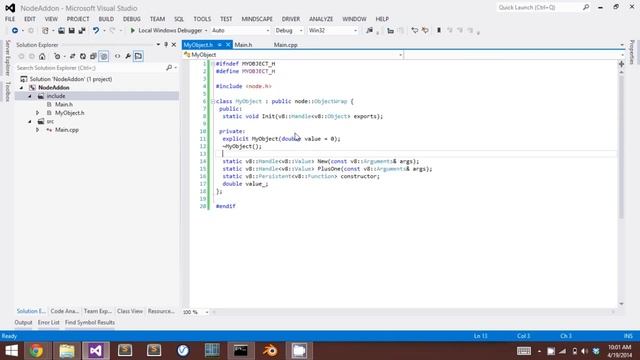Open Solution Explorer window options dropdown

tap(158, 44)
